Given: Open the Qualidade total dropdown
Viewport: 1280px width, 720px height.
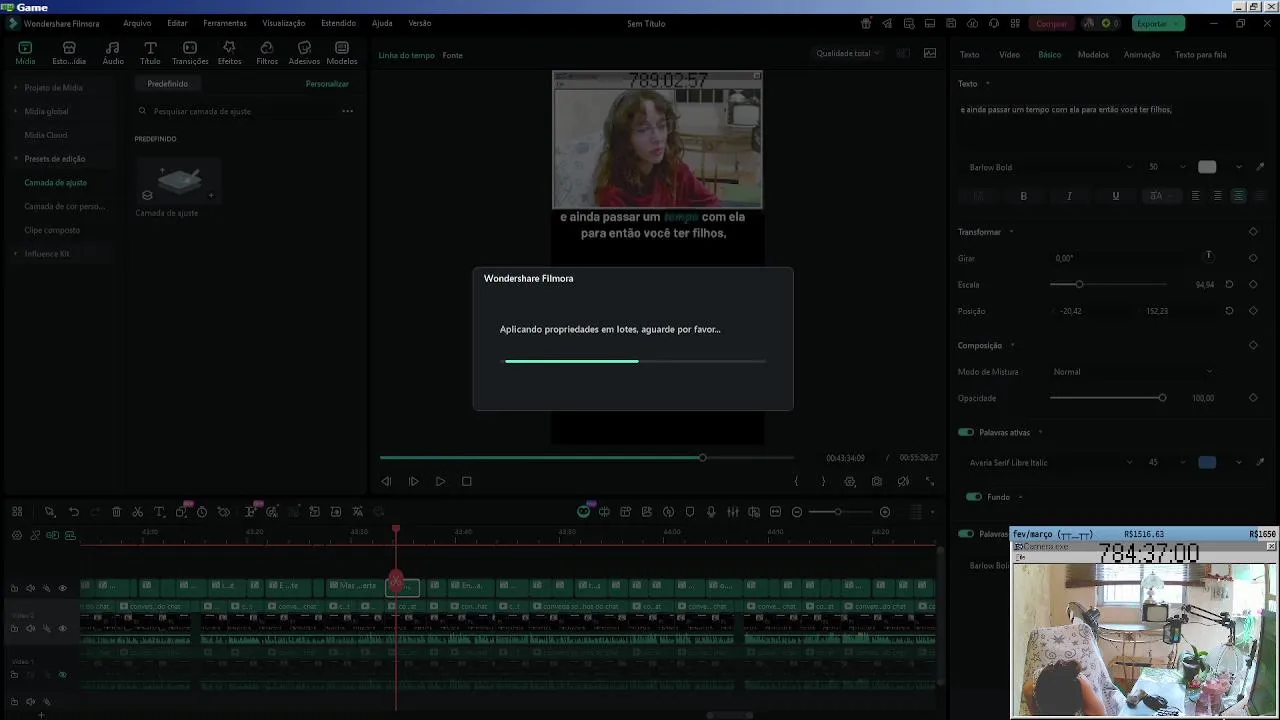Looking at the screenshot, I should click(848, 54).
